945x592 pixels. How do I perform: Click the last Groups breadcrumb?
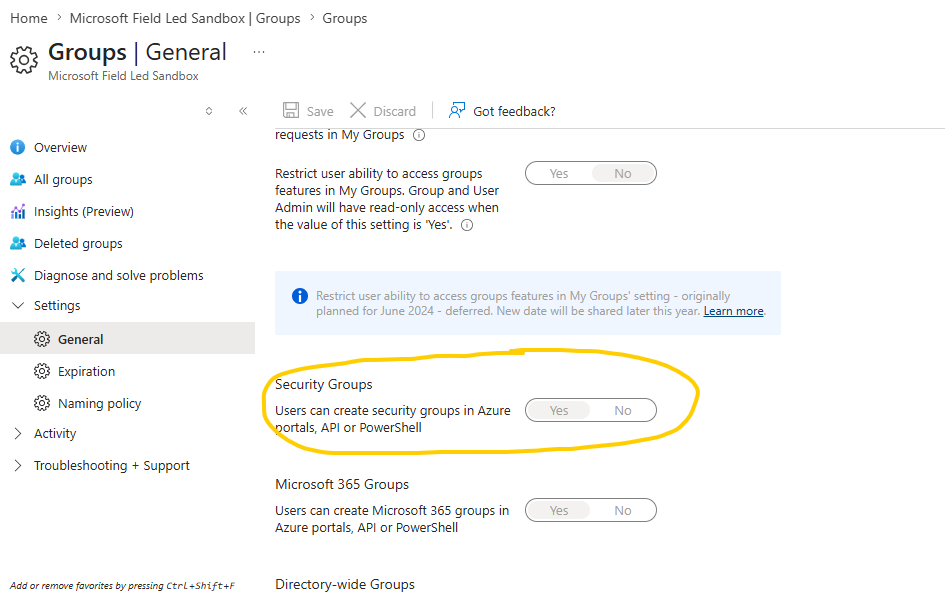point(345,18)
